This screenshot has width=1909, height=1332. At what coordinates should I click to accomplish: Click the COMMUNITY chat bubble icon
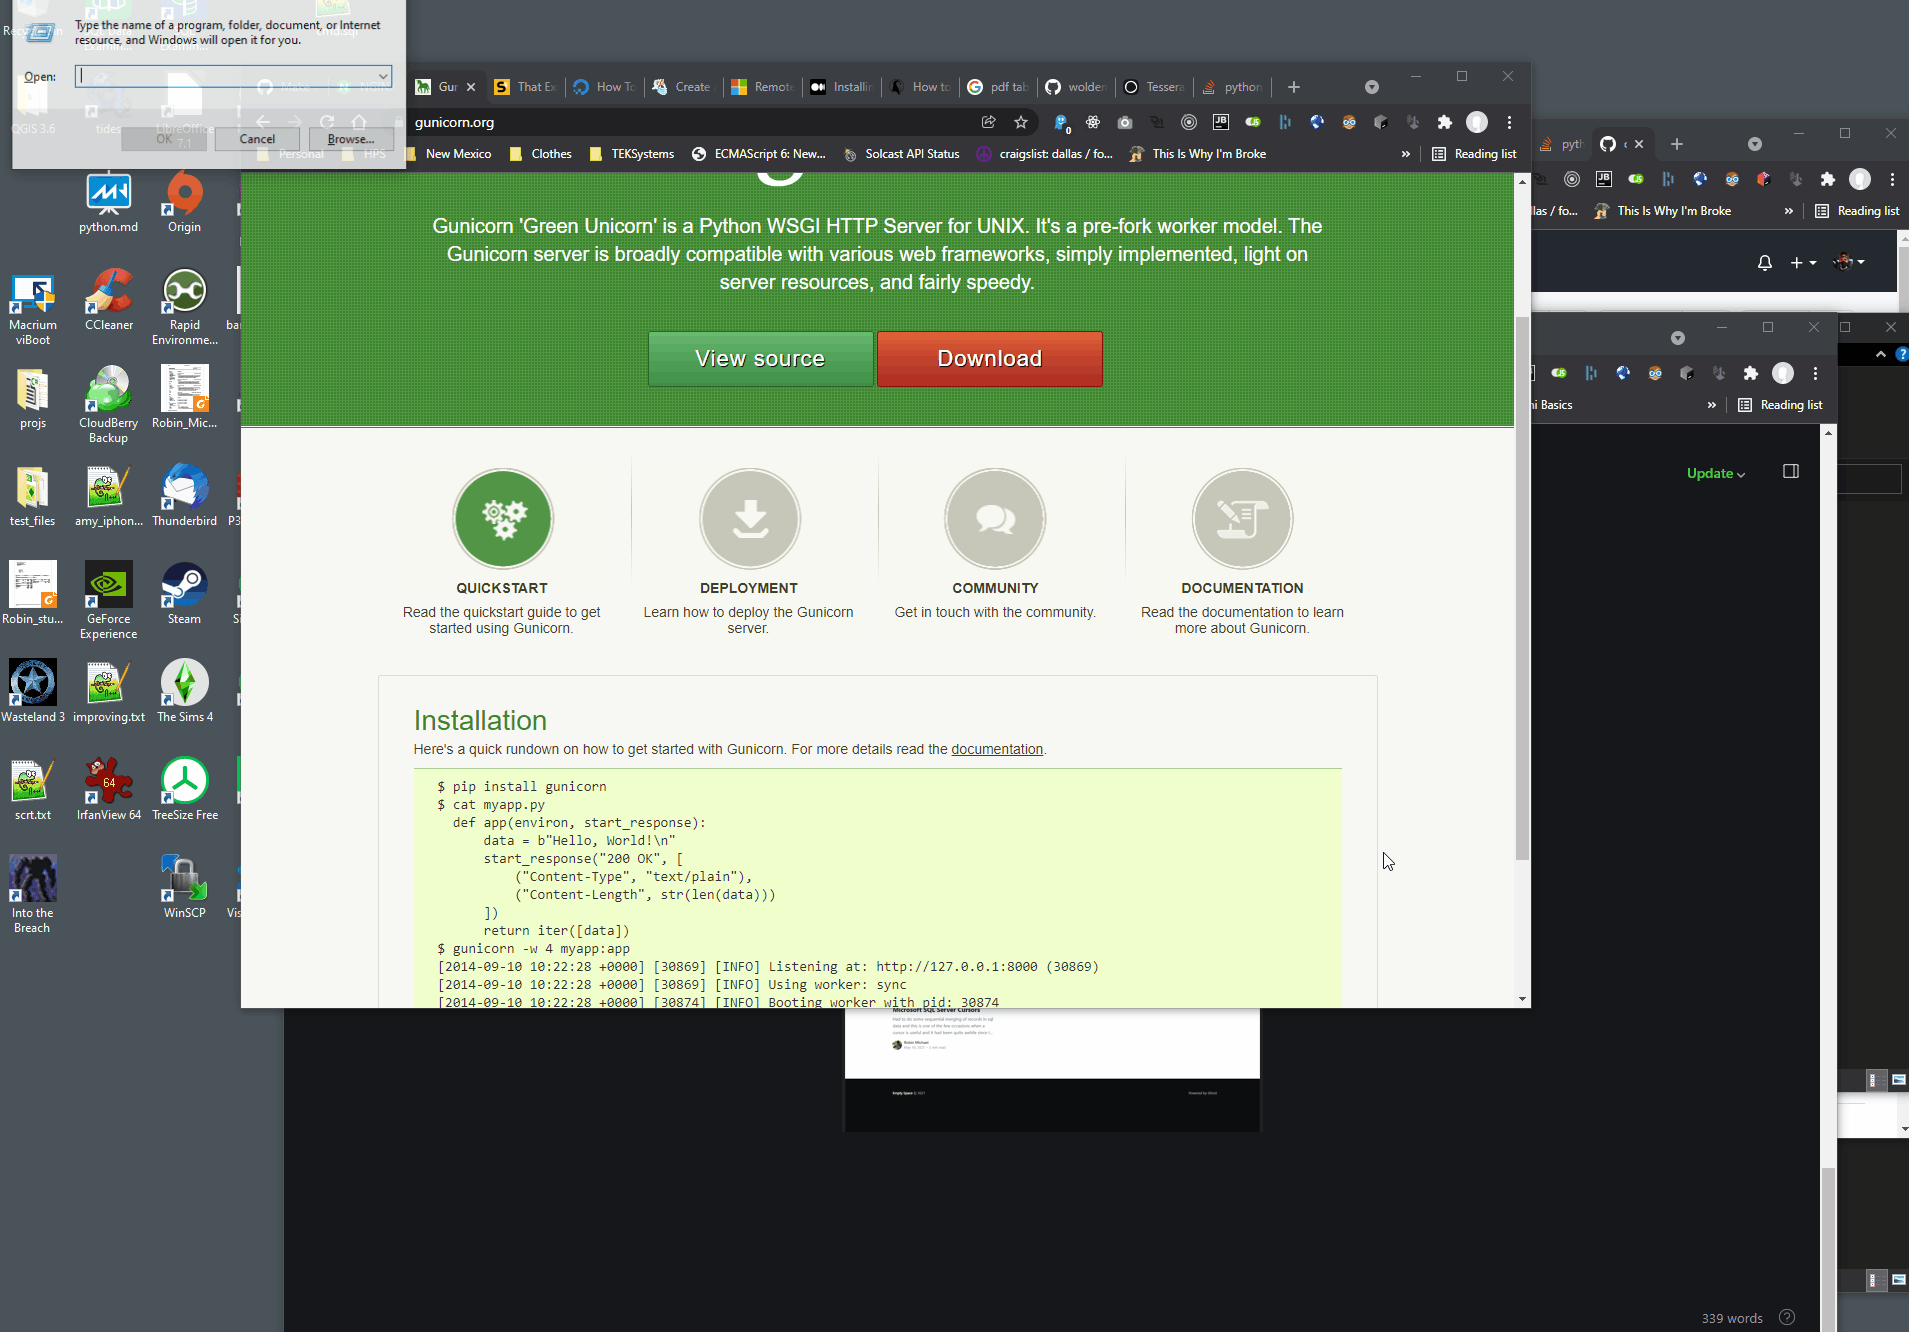[994, 518]
